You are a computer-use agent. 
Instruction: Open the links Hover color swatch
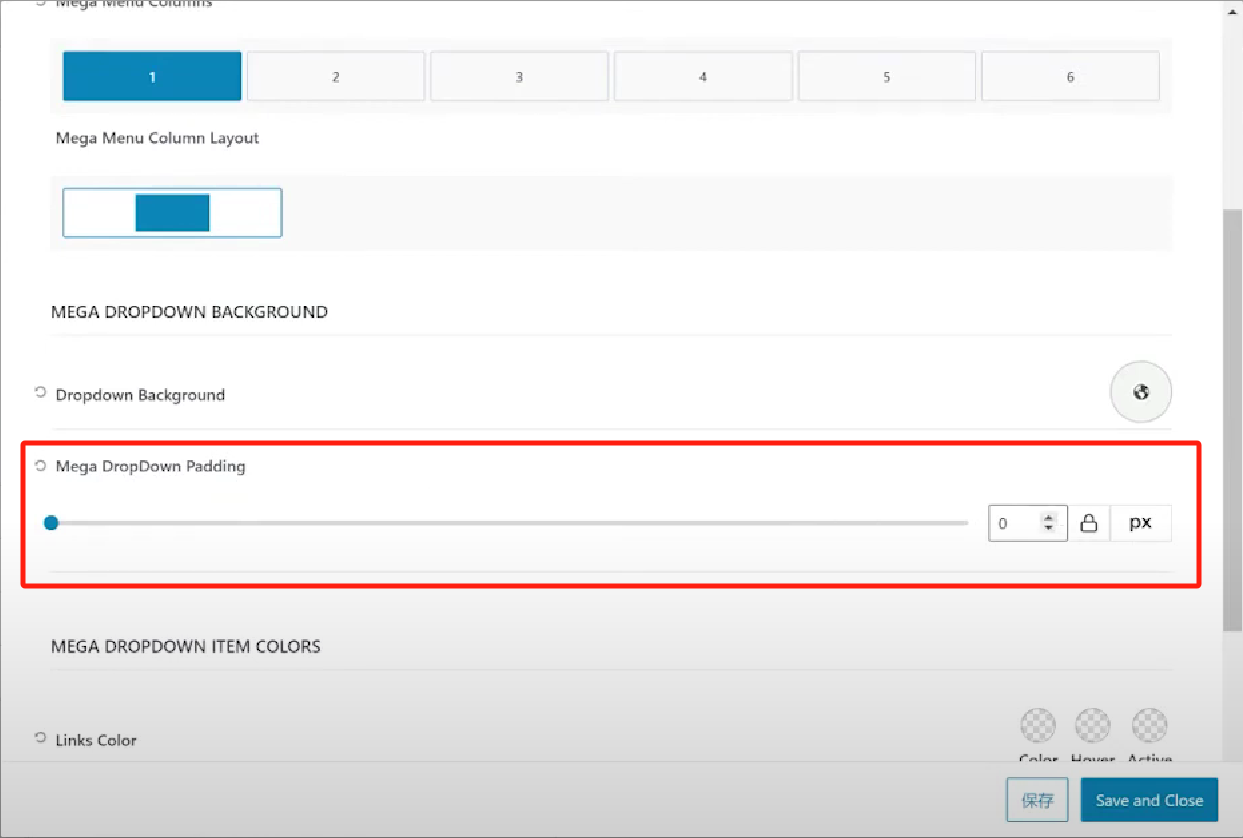point(1092,725)
